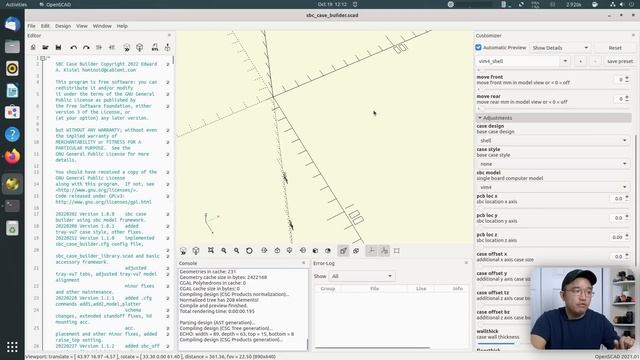The height and width of the screenshot is (360, 640).
Task: Open the Show Details dropdown in Customizer
Action: 560,48
